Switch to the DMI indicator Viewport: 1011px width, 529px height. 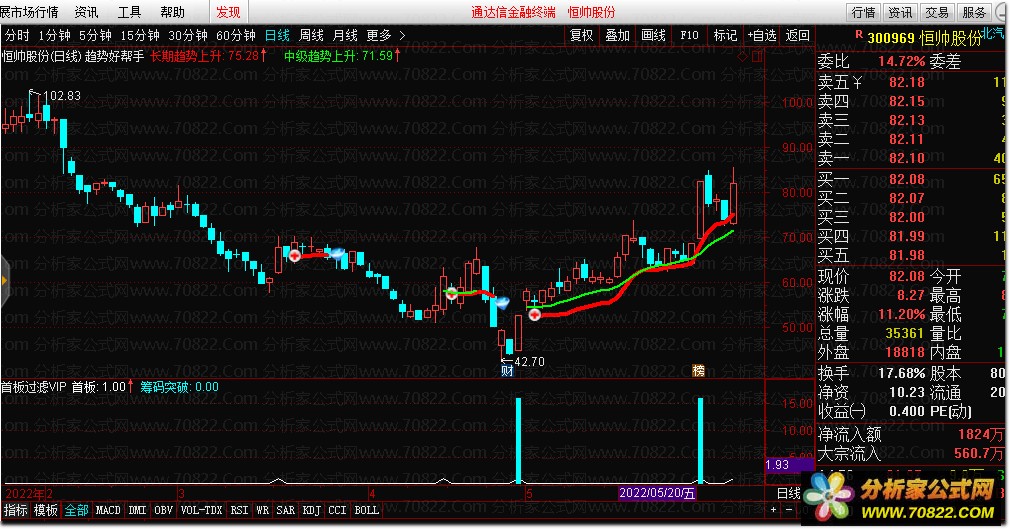pos(137,510)
